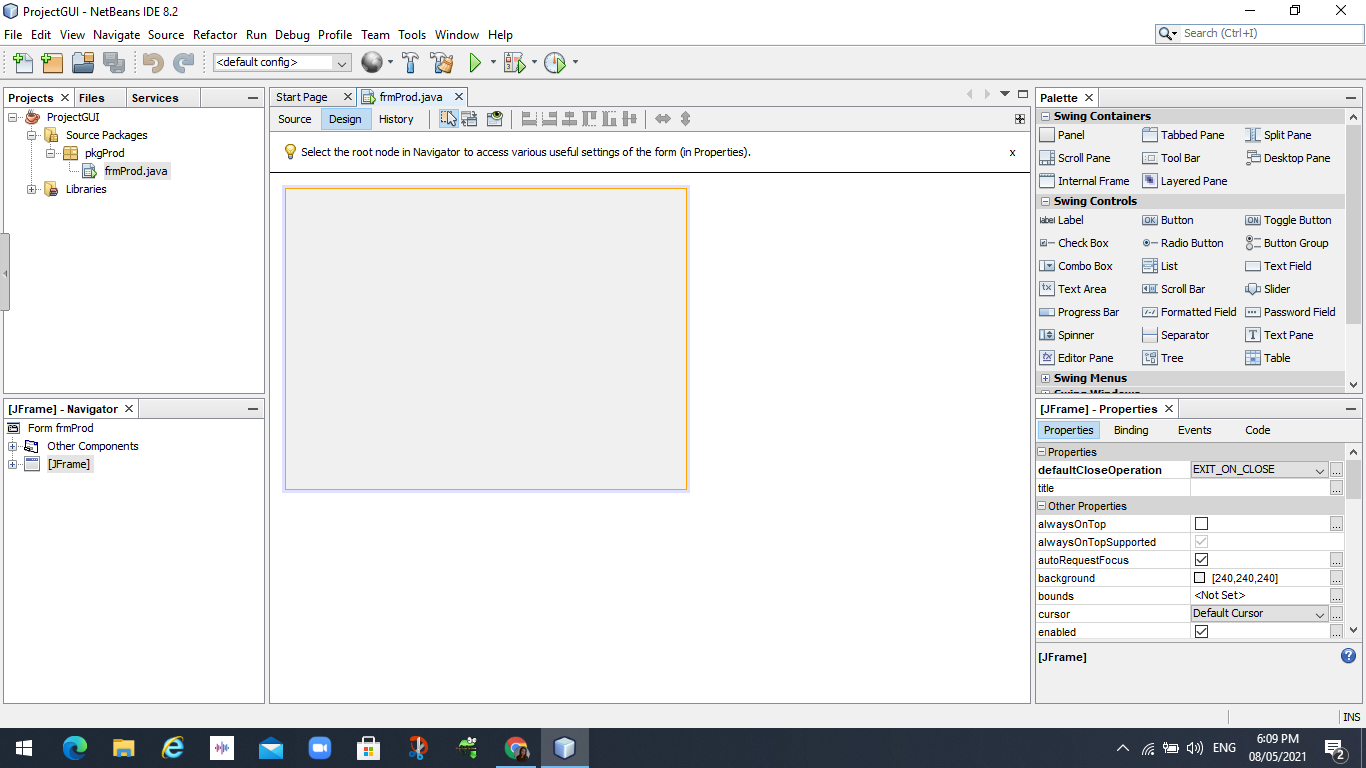Click the globe browser icon in toolbar
The width and height of the screenshot is (1366, 768).
pos(372,62)
